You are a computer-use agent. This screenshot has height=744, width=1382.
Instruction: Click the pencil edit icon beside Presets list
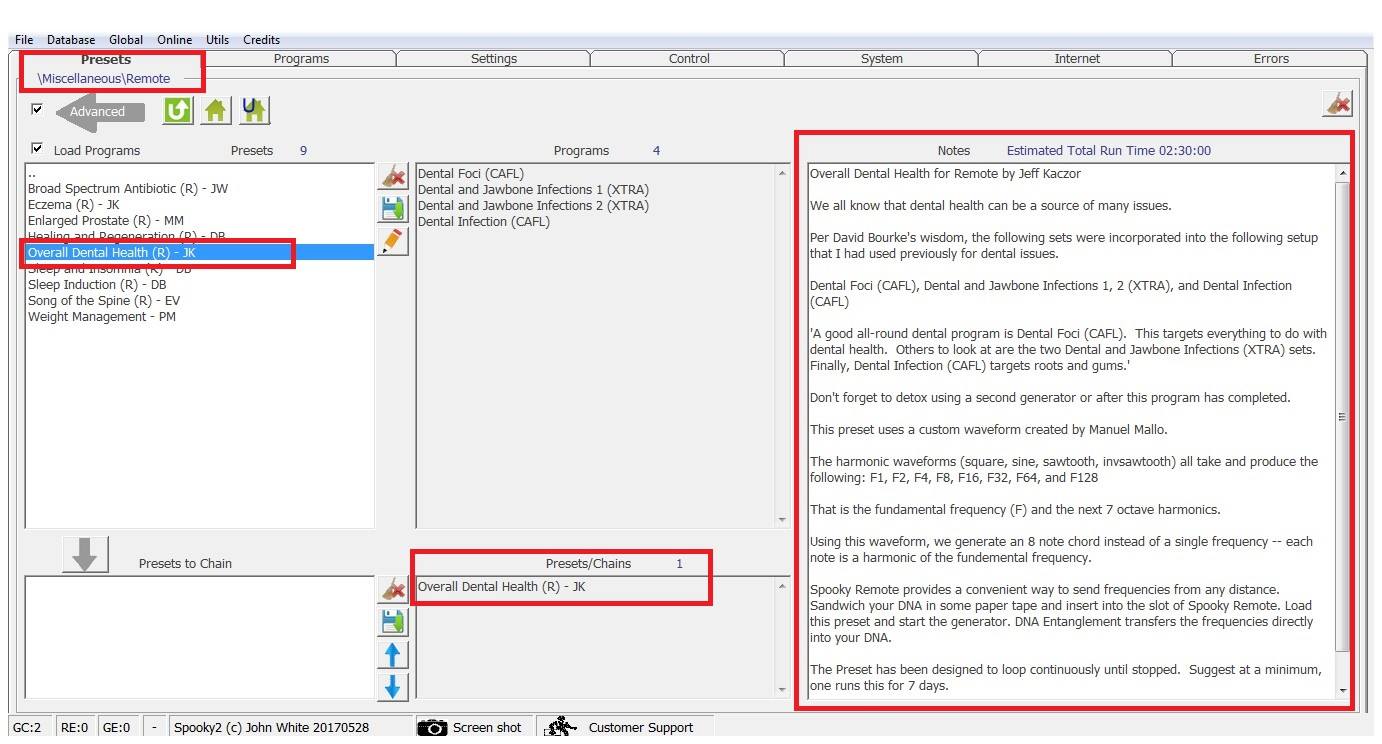[393, 241]
